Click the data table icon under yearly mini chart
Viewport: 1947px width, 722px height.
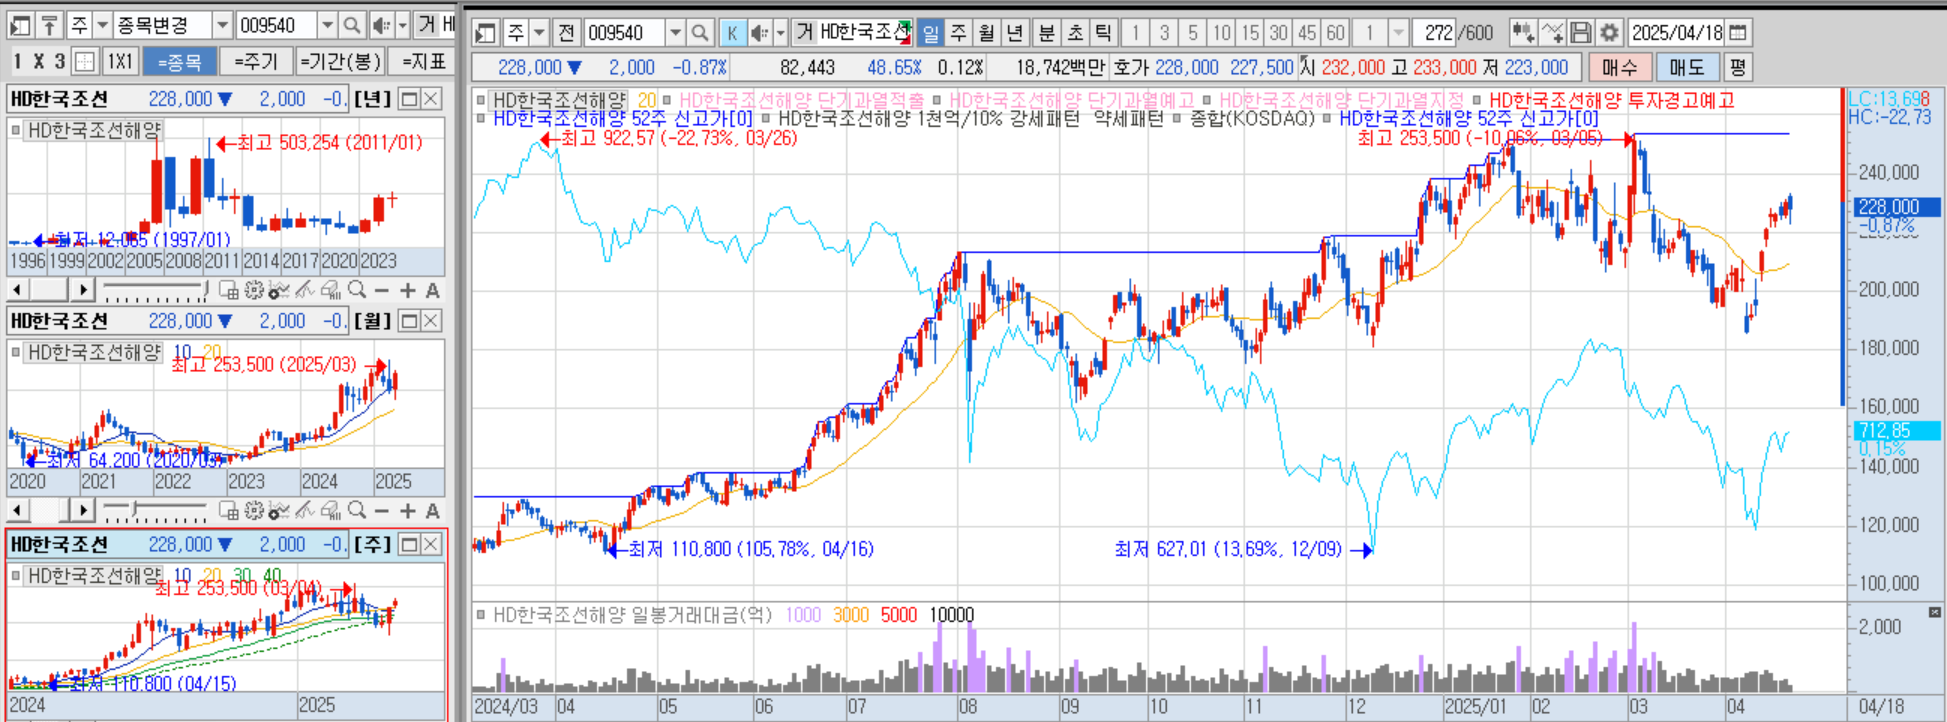(228, 290)
